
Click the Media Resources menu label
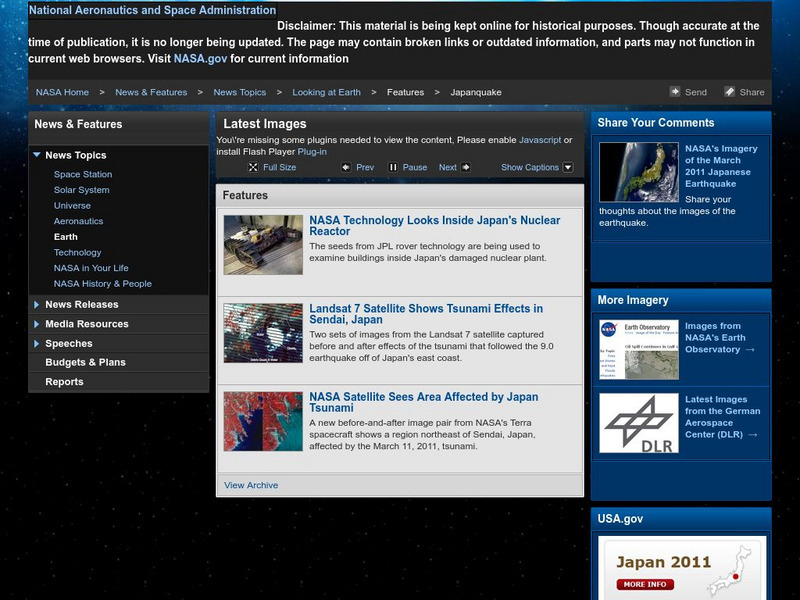tap(87, 324)
